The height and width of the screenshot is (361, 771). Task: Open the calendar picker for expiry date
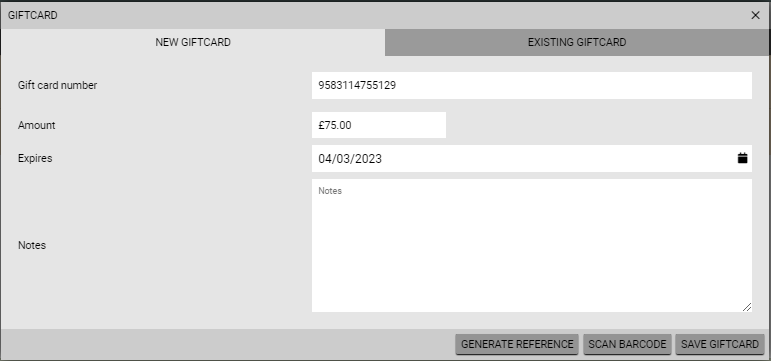(742, 158)
